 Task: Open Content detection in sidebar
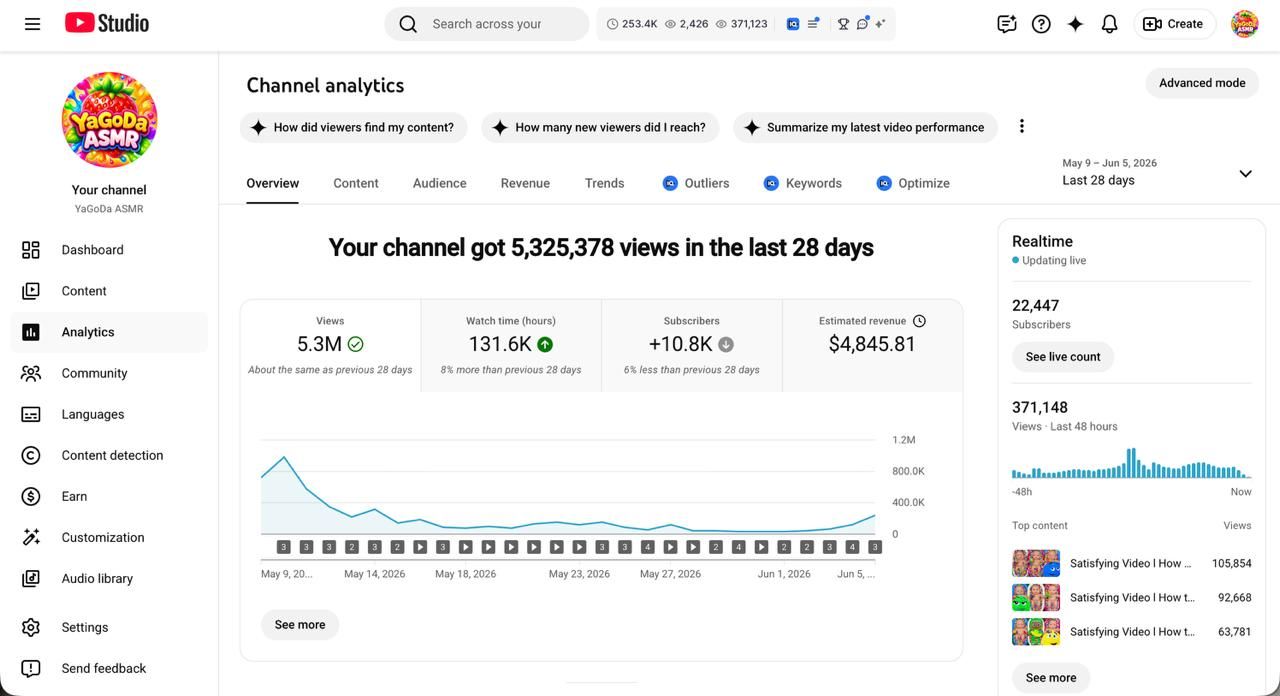coord(109,455)
